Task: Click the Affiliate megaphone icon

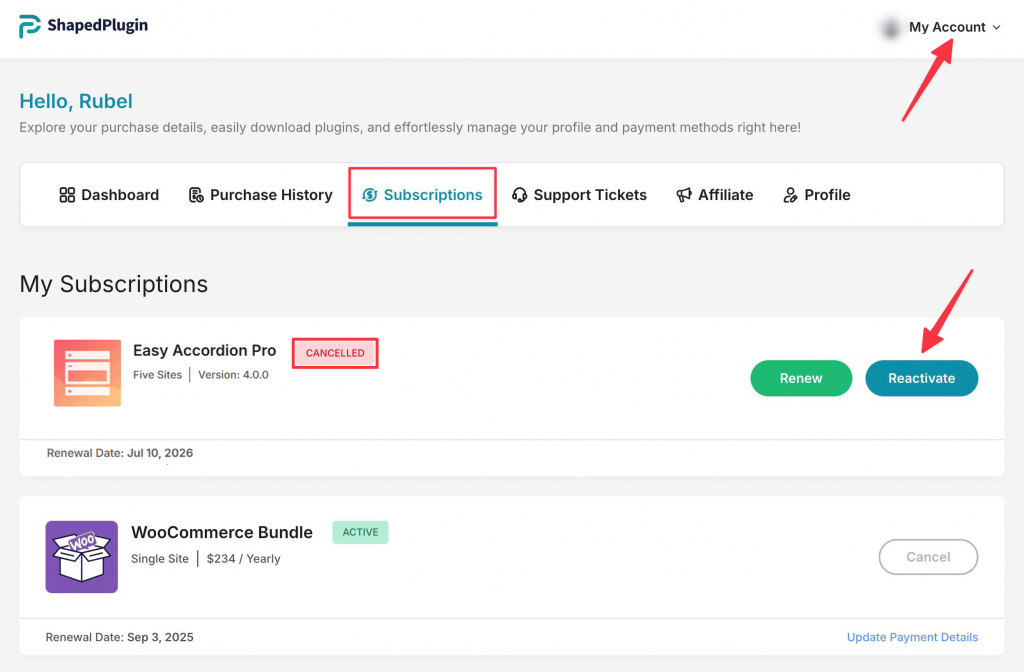Action: coord(684,195)
